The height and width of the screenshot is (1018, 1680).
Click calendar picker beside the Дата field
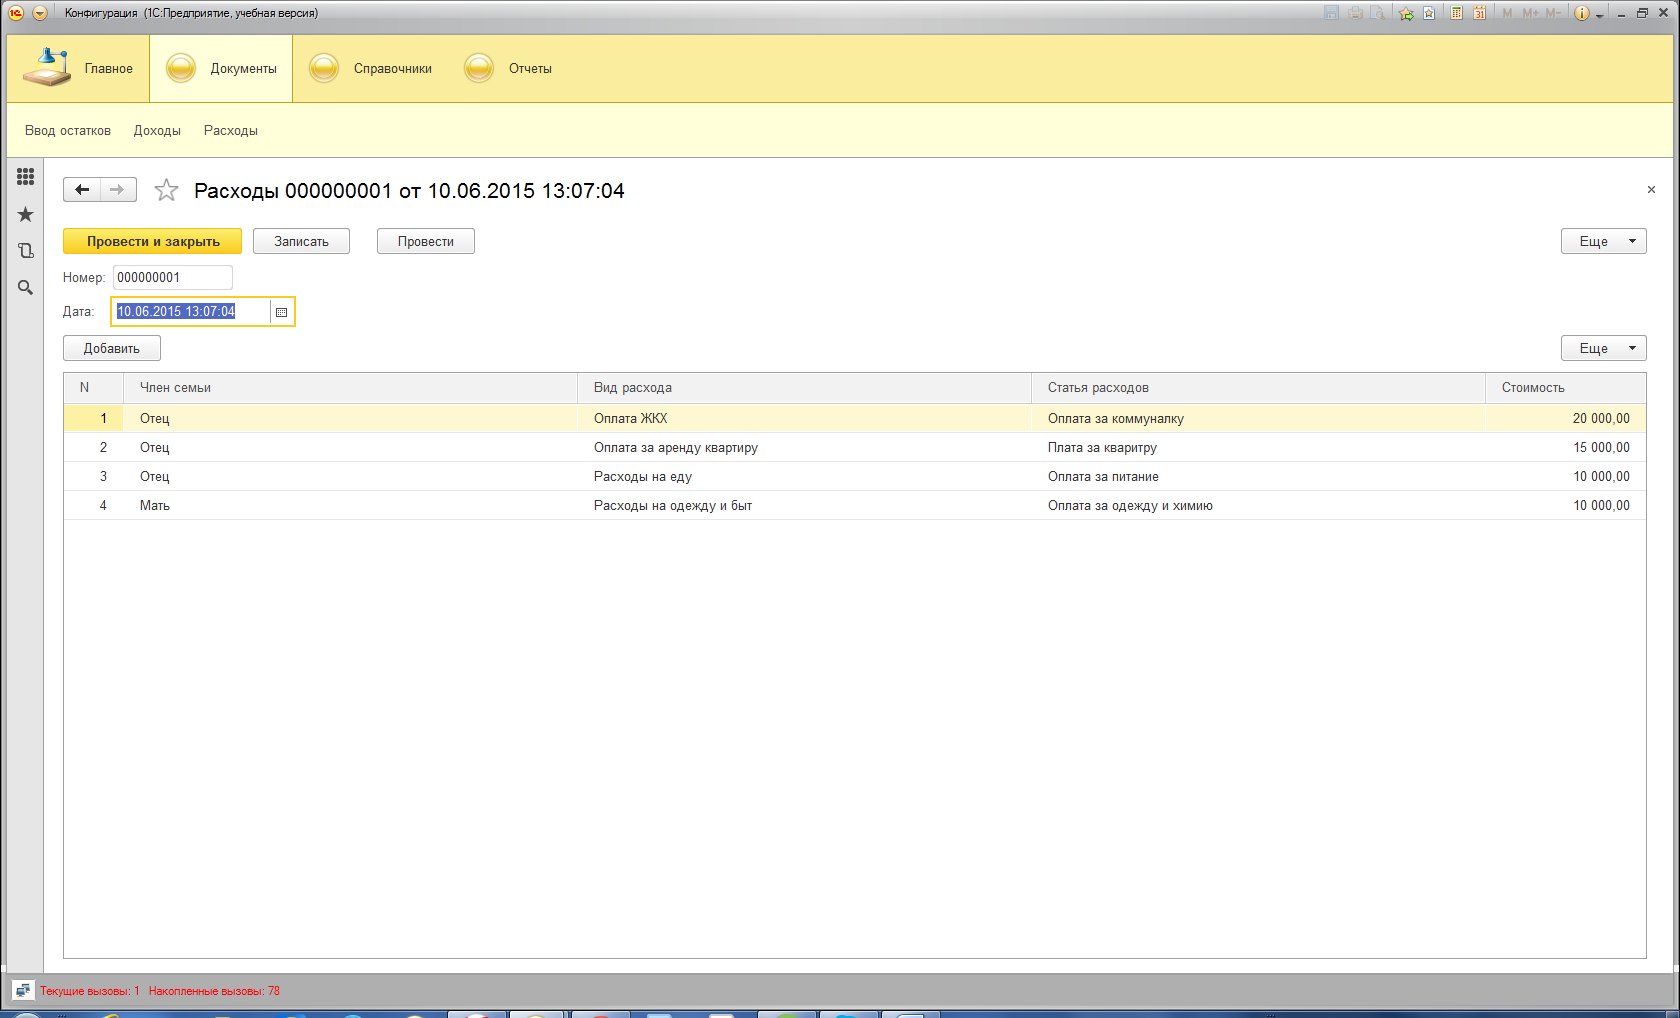click(x=282, y=312)
